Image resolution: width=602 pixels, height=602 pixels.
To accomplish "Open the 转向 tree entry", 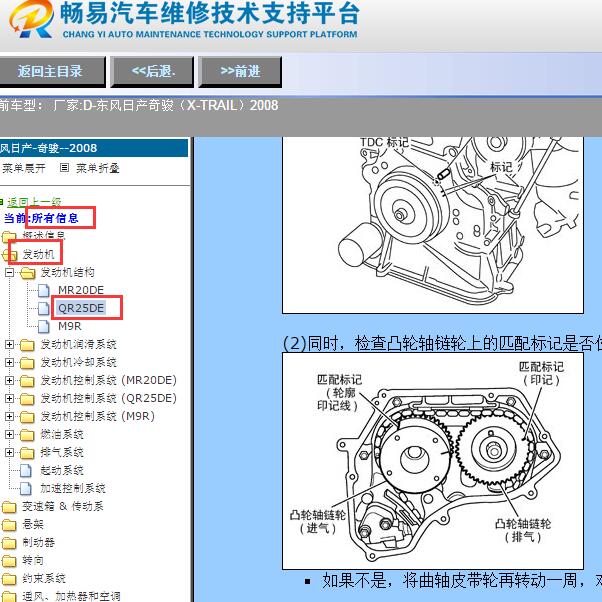I will 33,561.
